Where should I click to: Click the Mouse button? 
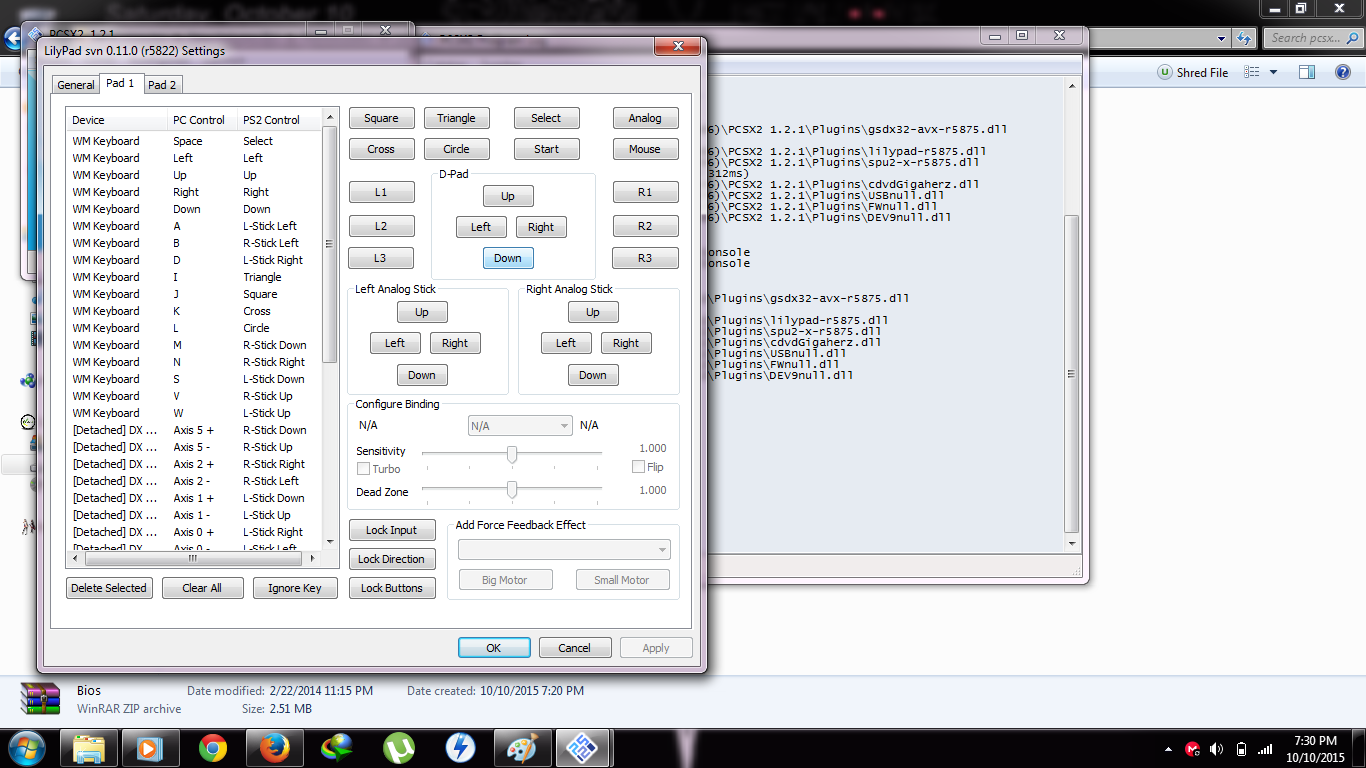tap(645, 149)
